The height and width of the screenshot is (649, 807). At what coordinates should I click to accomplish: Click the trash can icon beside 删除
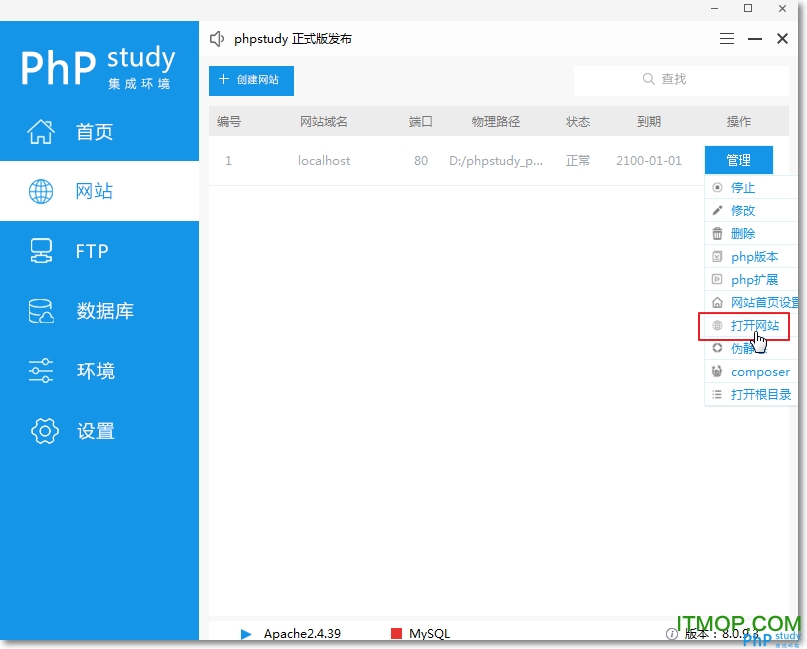717,233
